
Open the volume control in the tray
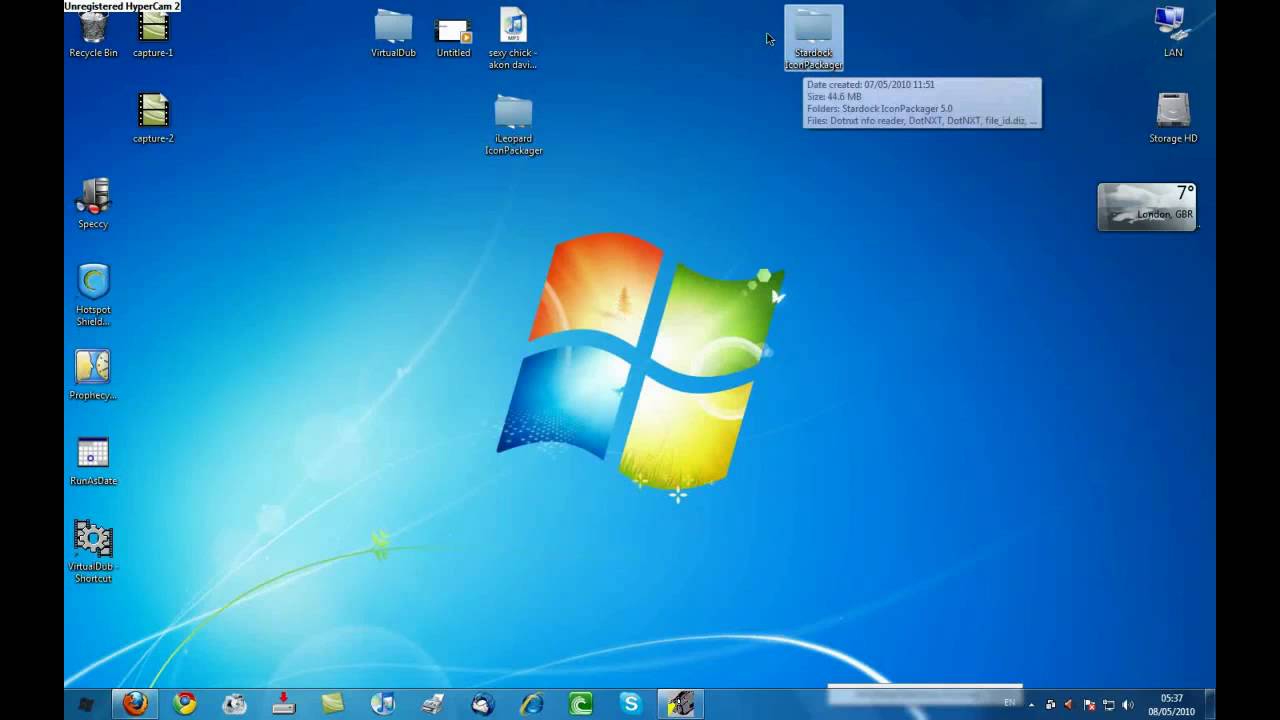pos(1126,706)
